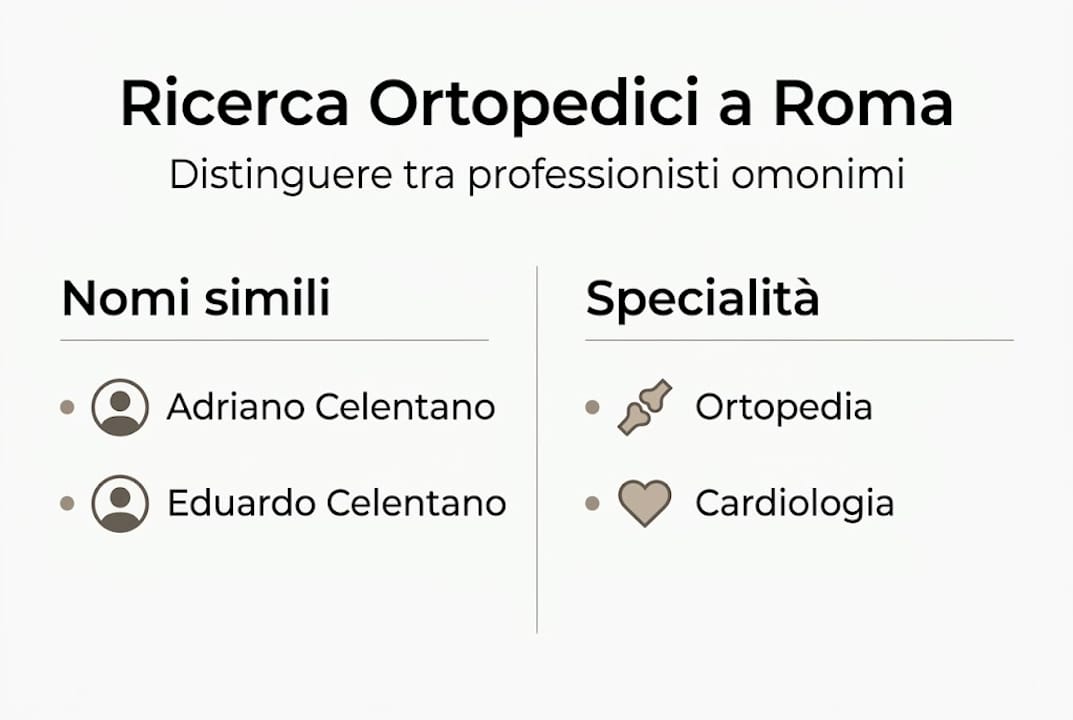
Task: Click the horizontal line under "Specialità"
Action: click(x=799, y=340)
